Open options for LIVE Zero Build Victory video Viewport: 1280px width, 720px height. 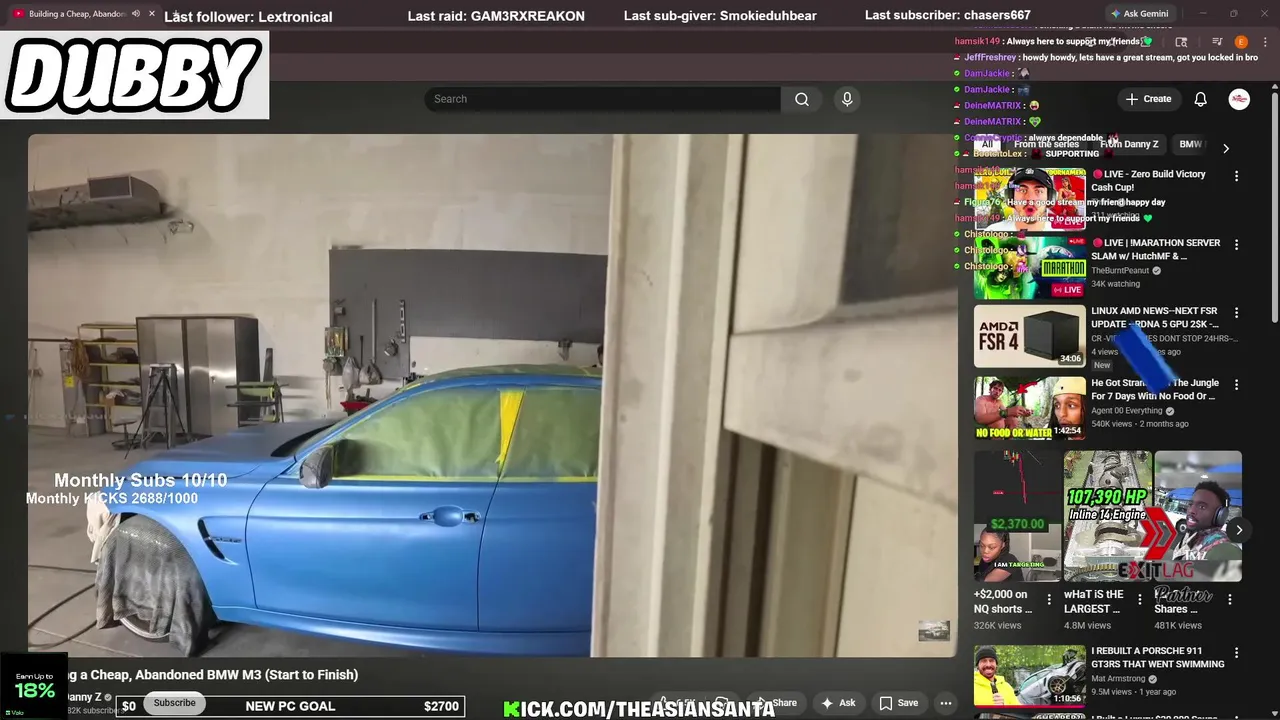(1236, 176)
